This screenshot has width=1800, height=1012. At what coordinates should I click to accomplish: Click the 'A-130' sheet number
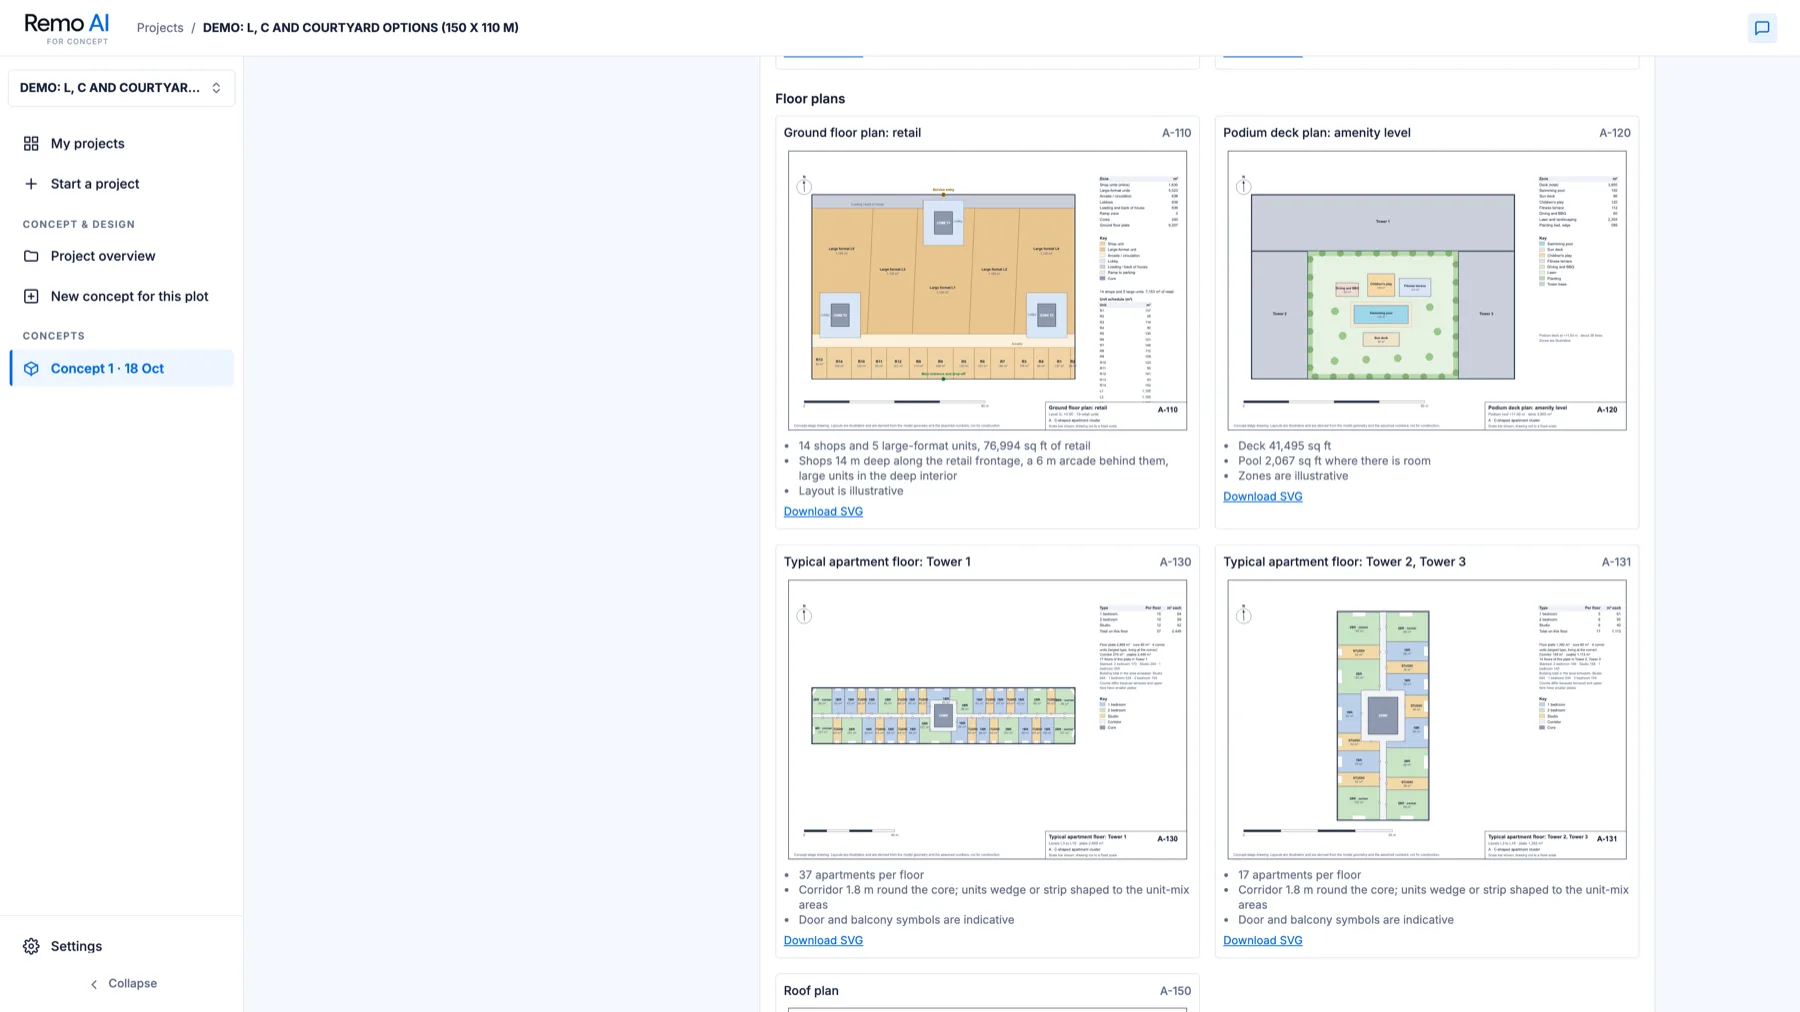[1175, 562]
